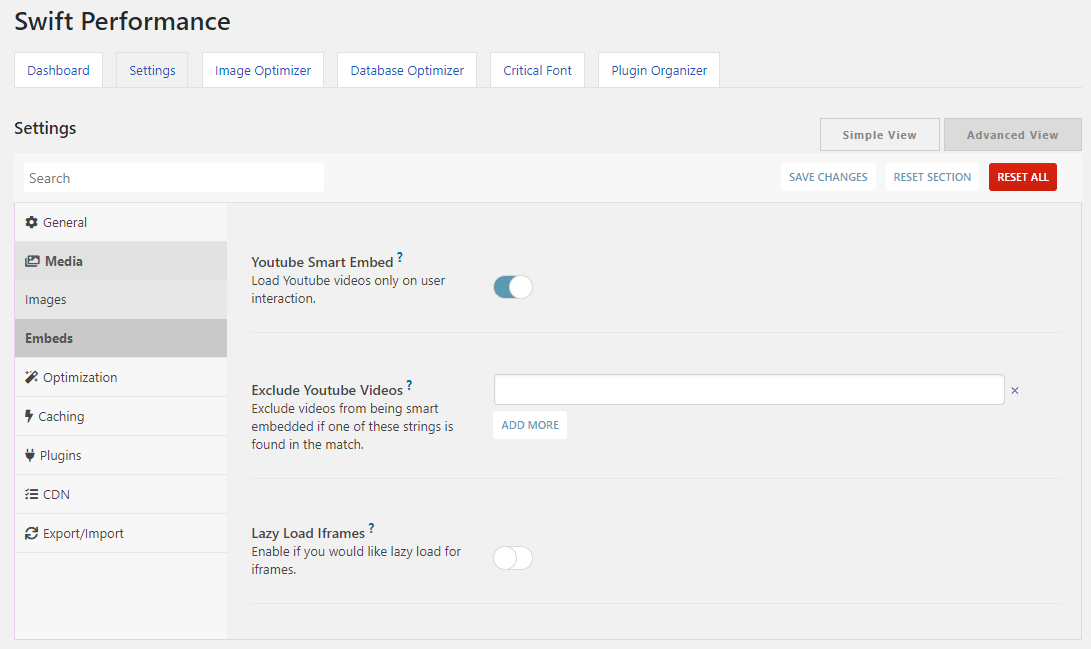Open Lazy Load Iframes help question mark
Viewport: 1091px width, 649px height.
372,528
